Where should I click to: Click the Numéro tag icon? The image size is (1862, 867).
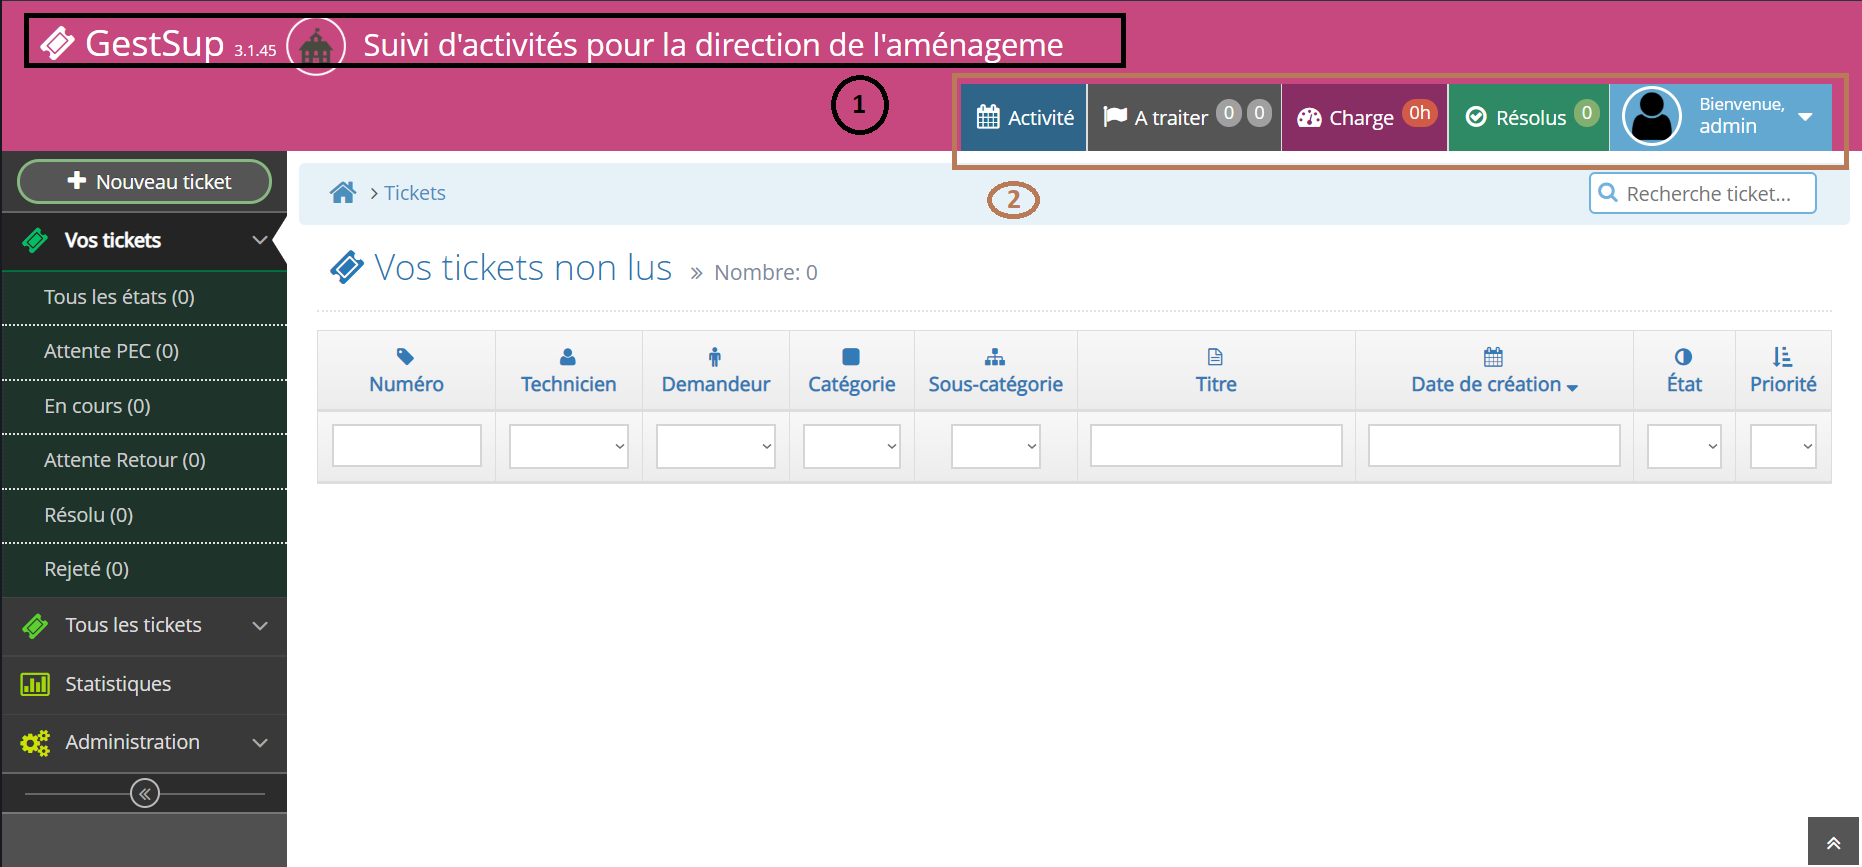[x=406, y=357]
